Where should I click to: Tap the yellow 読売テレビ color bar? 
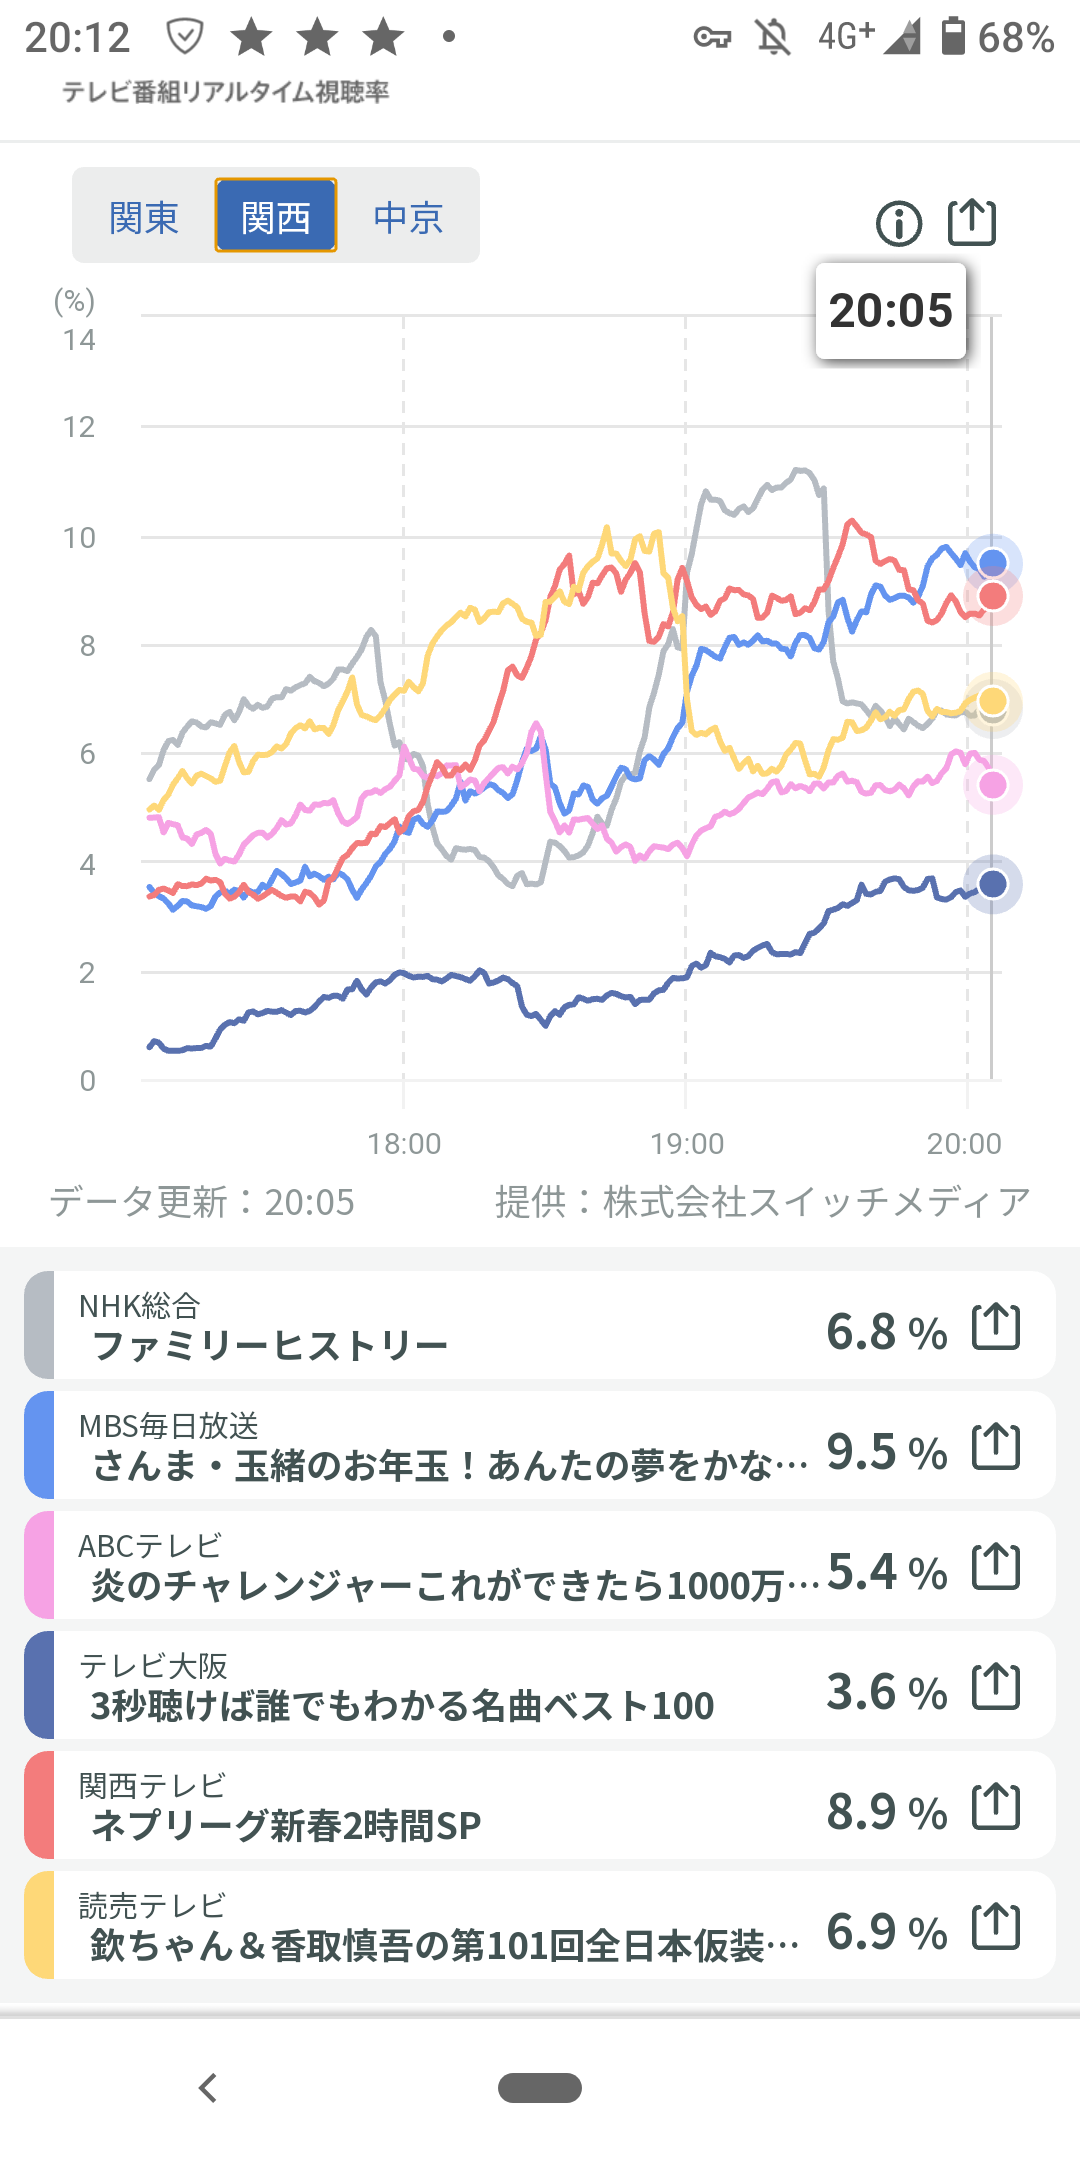tap(39, 1926)
